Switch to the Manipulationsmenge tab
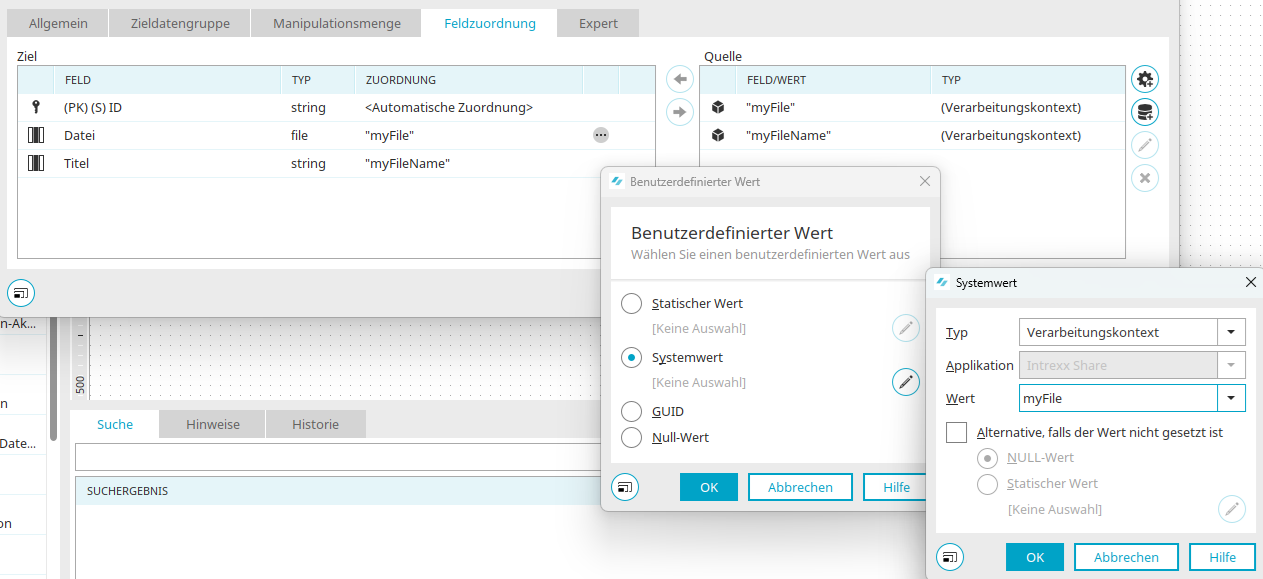Viewport: 1263px width, 579px height. pyautogui.click(x=337, y=23)
